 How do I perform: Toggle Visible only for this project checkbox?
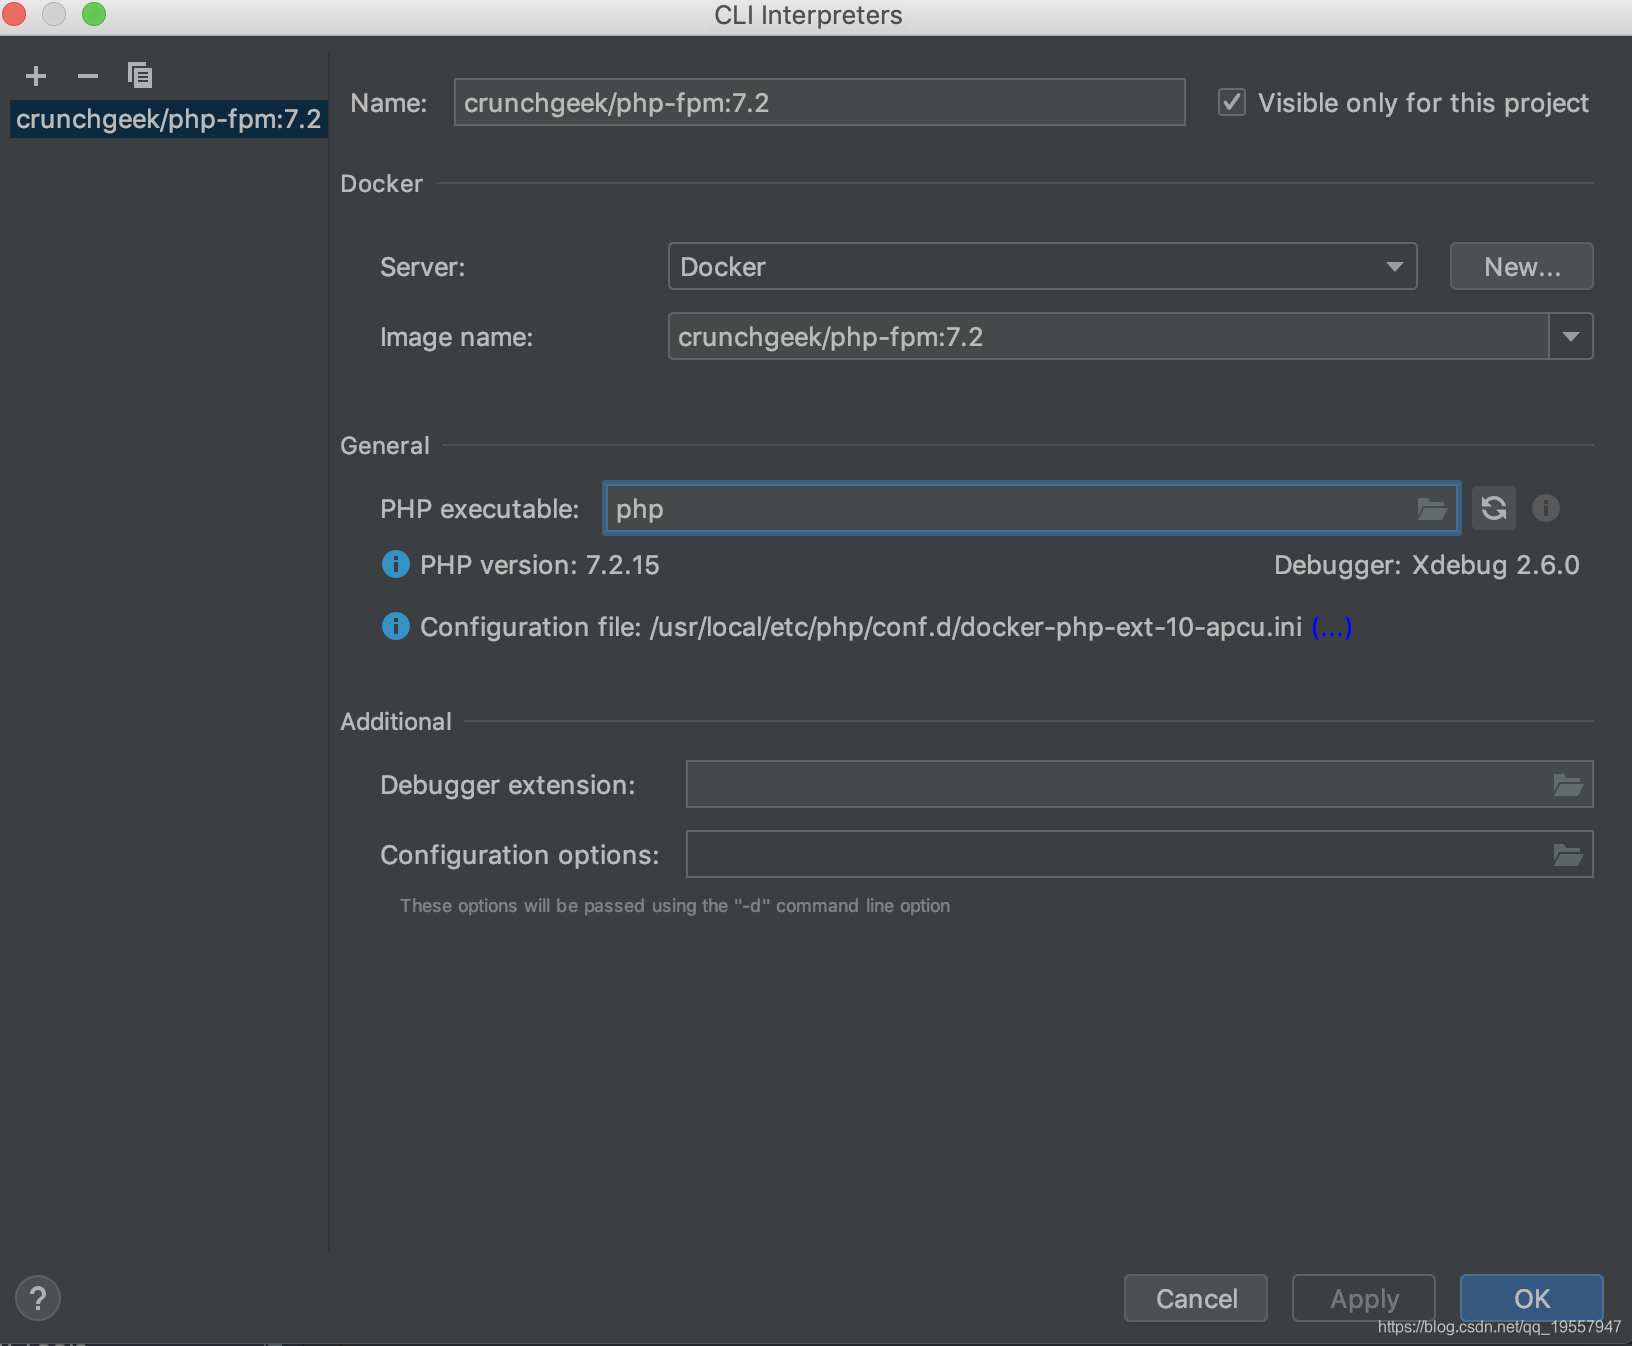[1232, 103]
